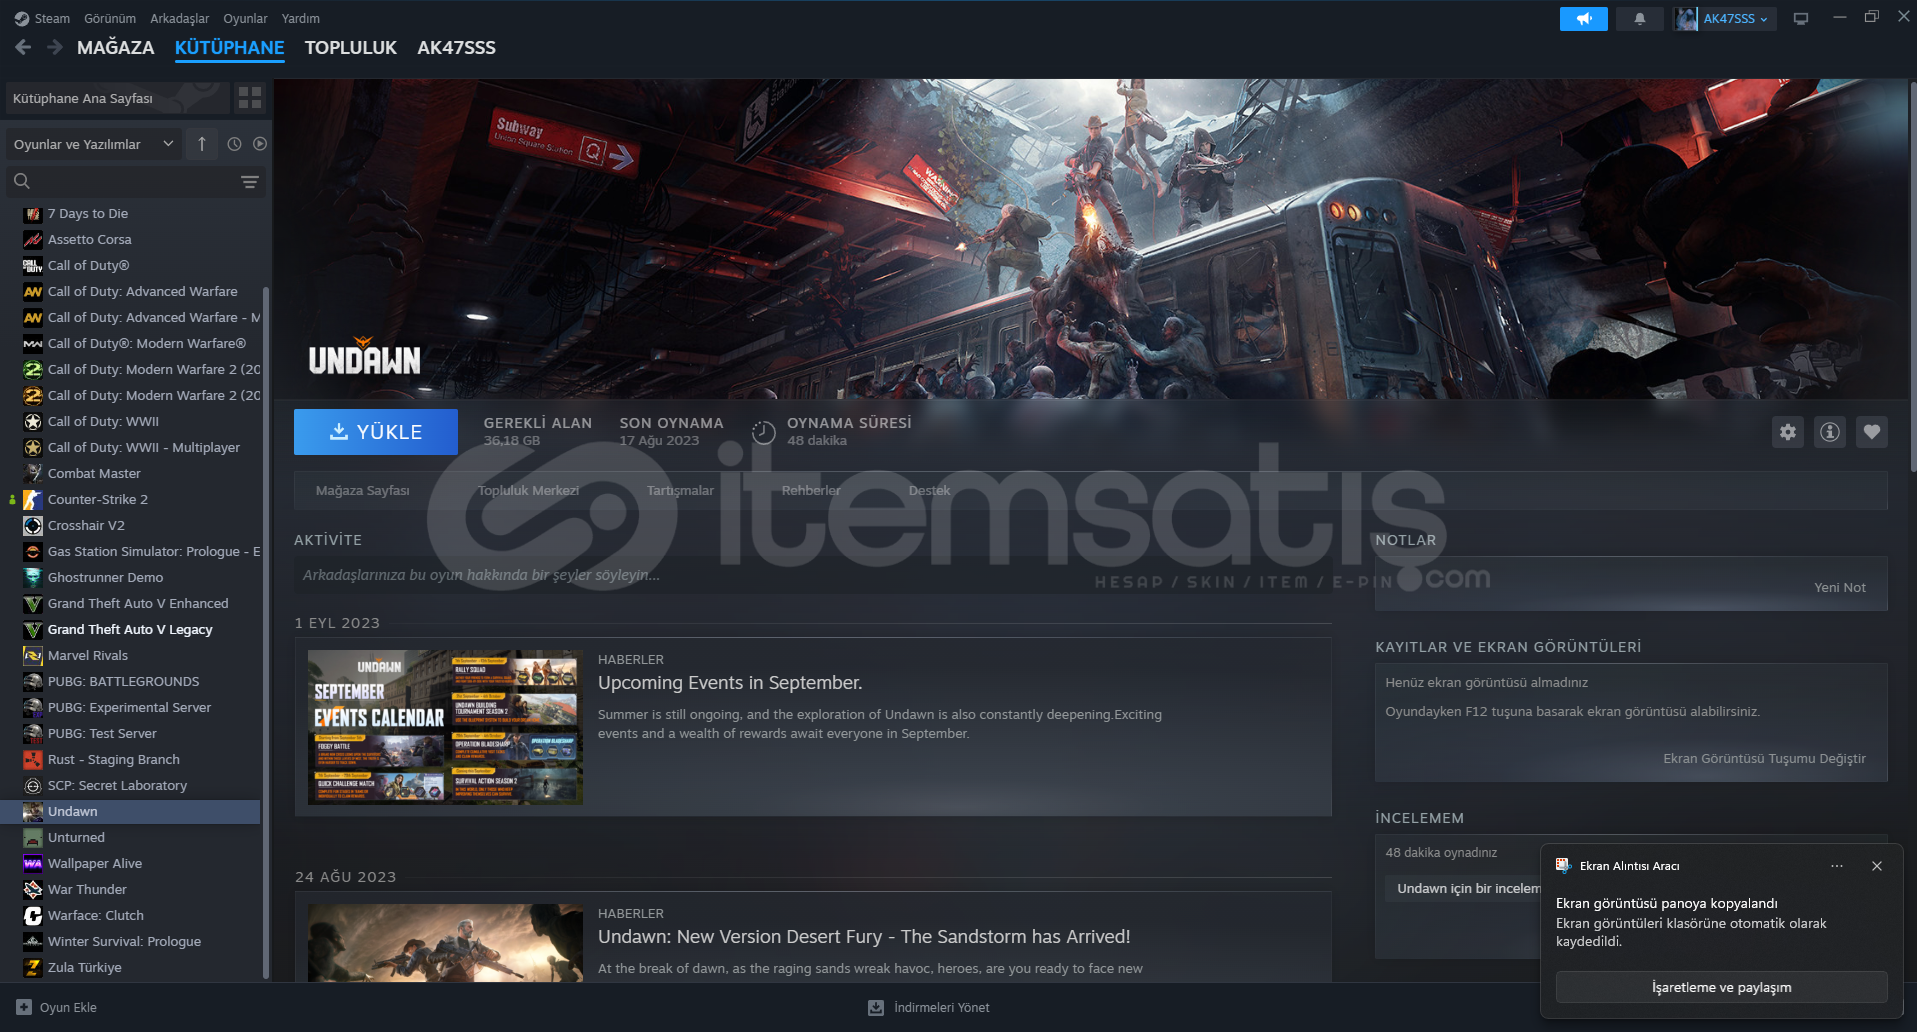Open the September Events Calendar thumbnail

445,727
